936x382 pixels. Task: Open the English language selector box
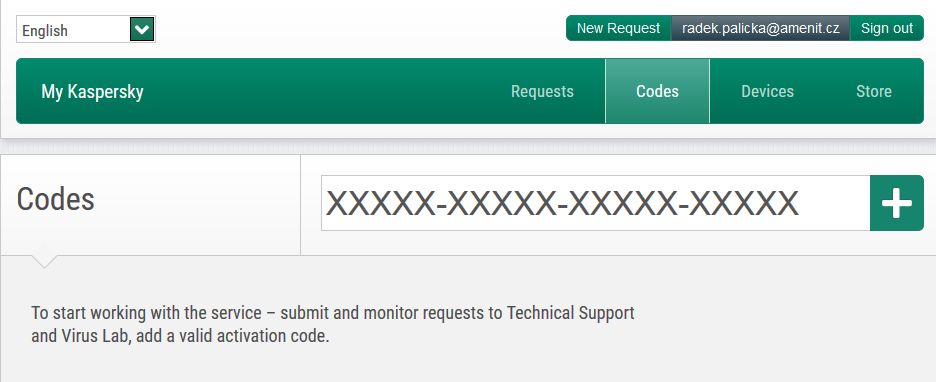tap(86, 29)
